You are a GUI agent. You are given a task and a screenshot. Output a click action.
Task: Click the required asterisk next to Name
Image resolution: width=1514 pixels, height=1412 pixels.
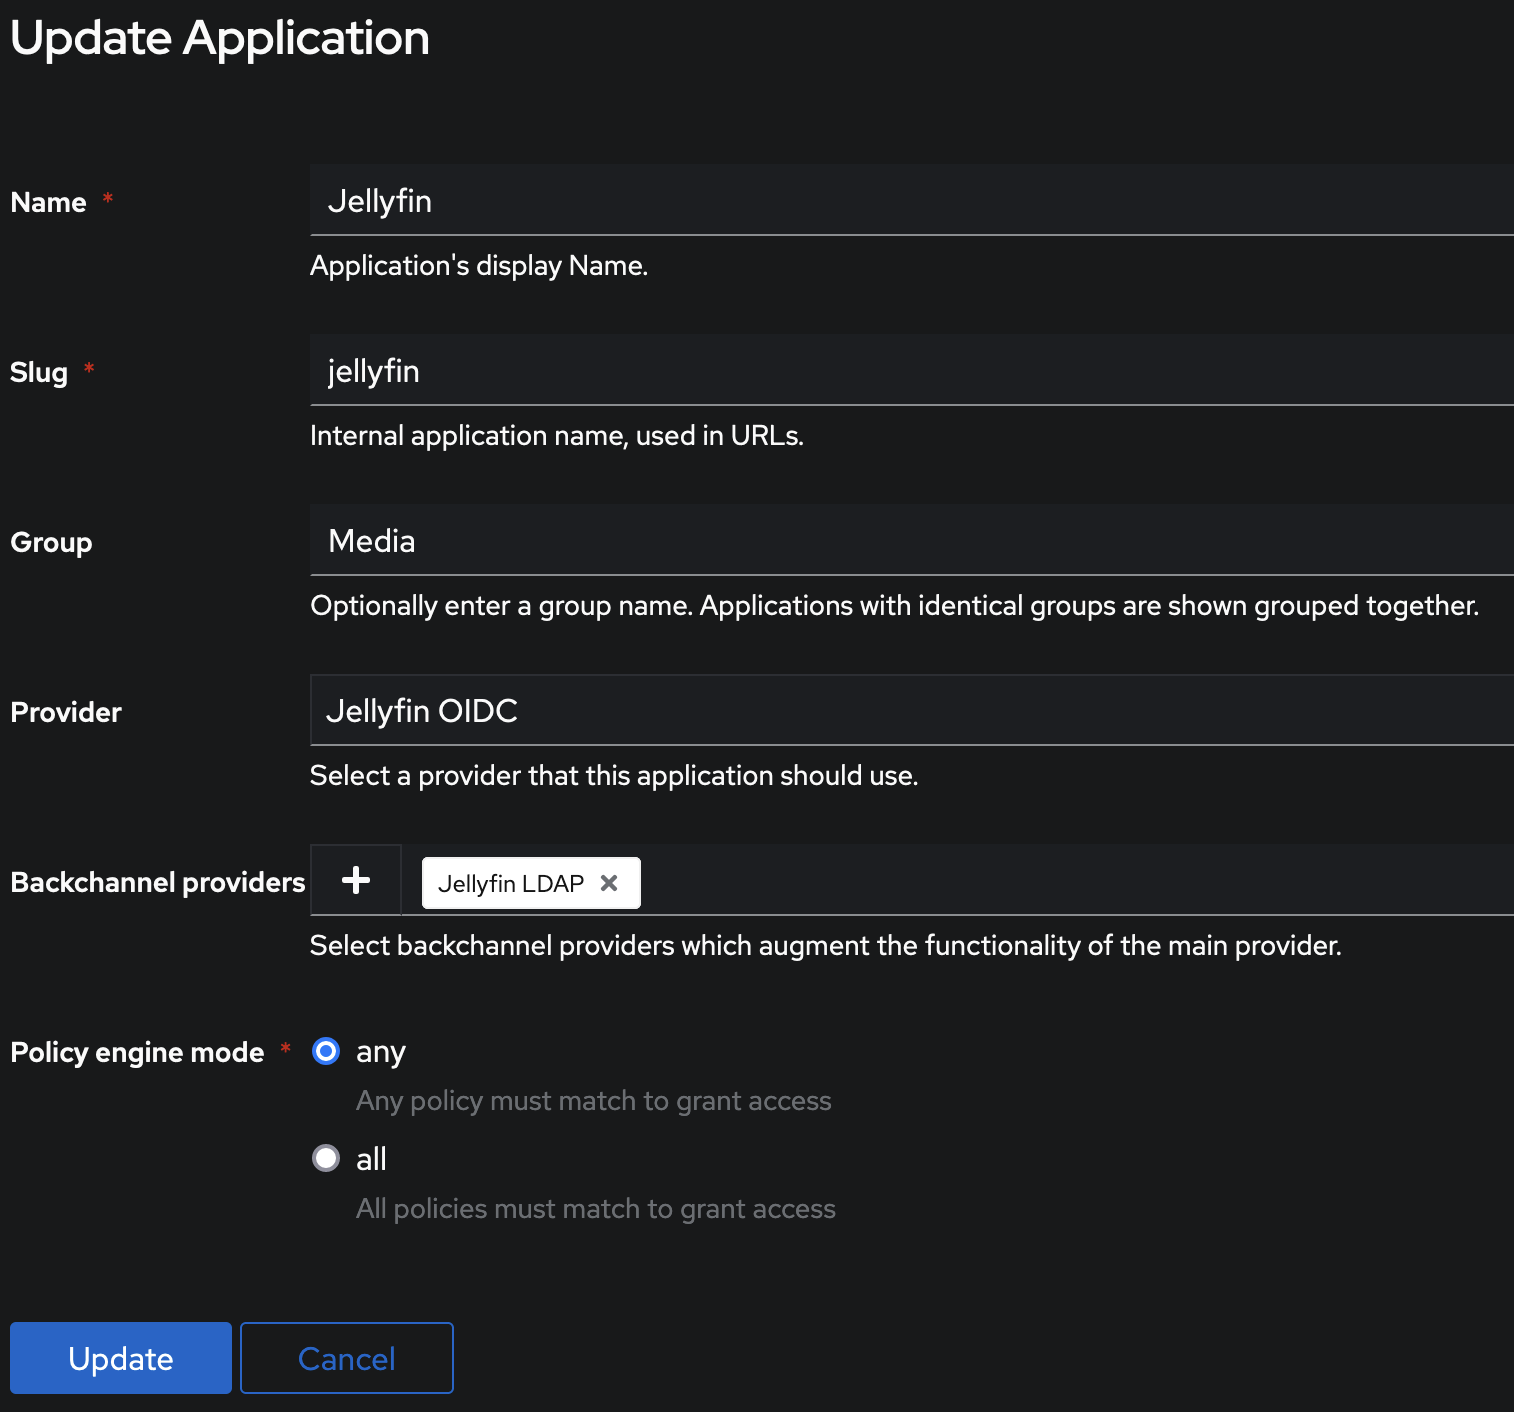click(107, 199)
